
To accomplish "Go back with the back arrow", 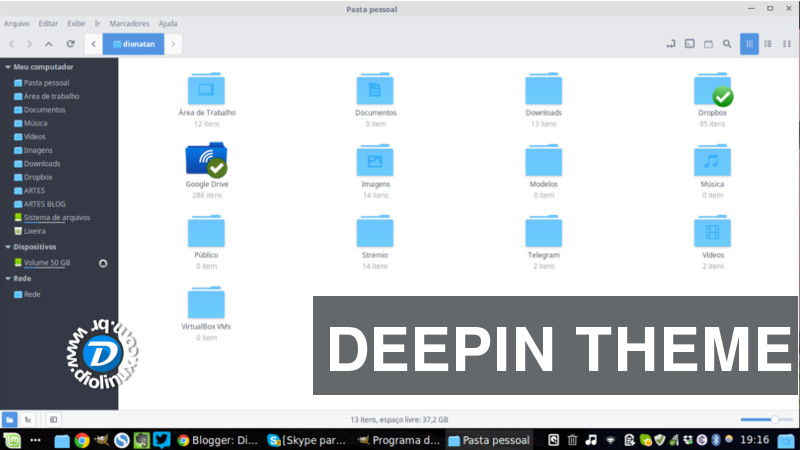I will click(x=12, y=44).
